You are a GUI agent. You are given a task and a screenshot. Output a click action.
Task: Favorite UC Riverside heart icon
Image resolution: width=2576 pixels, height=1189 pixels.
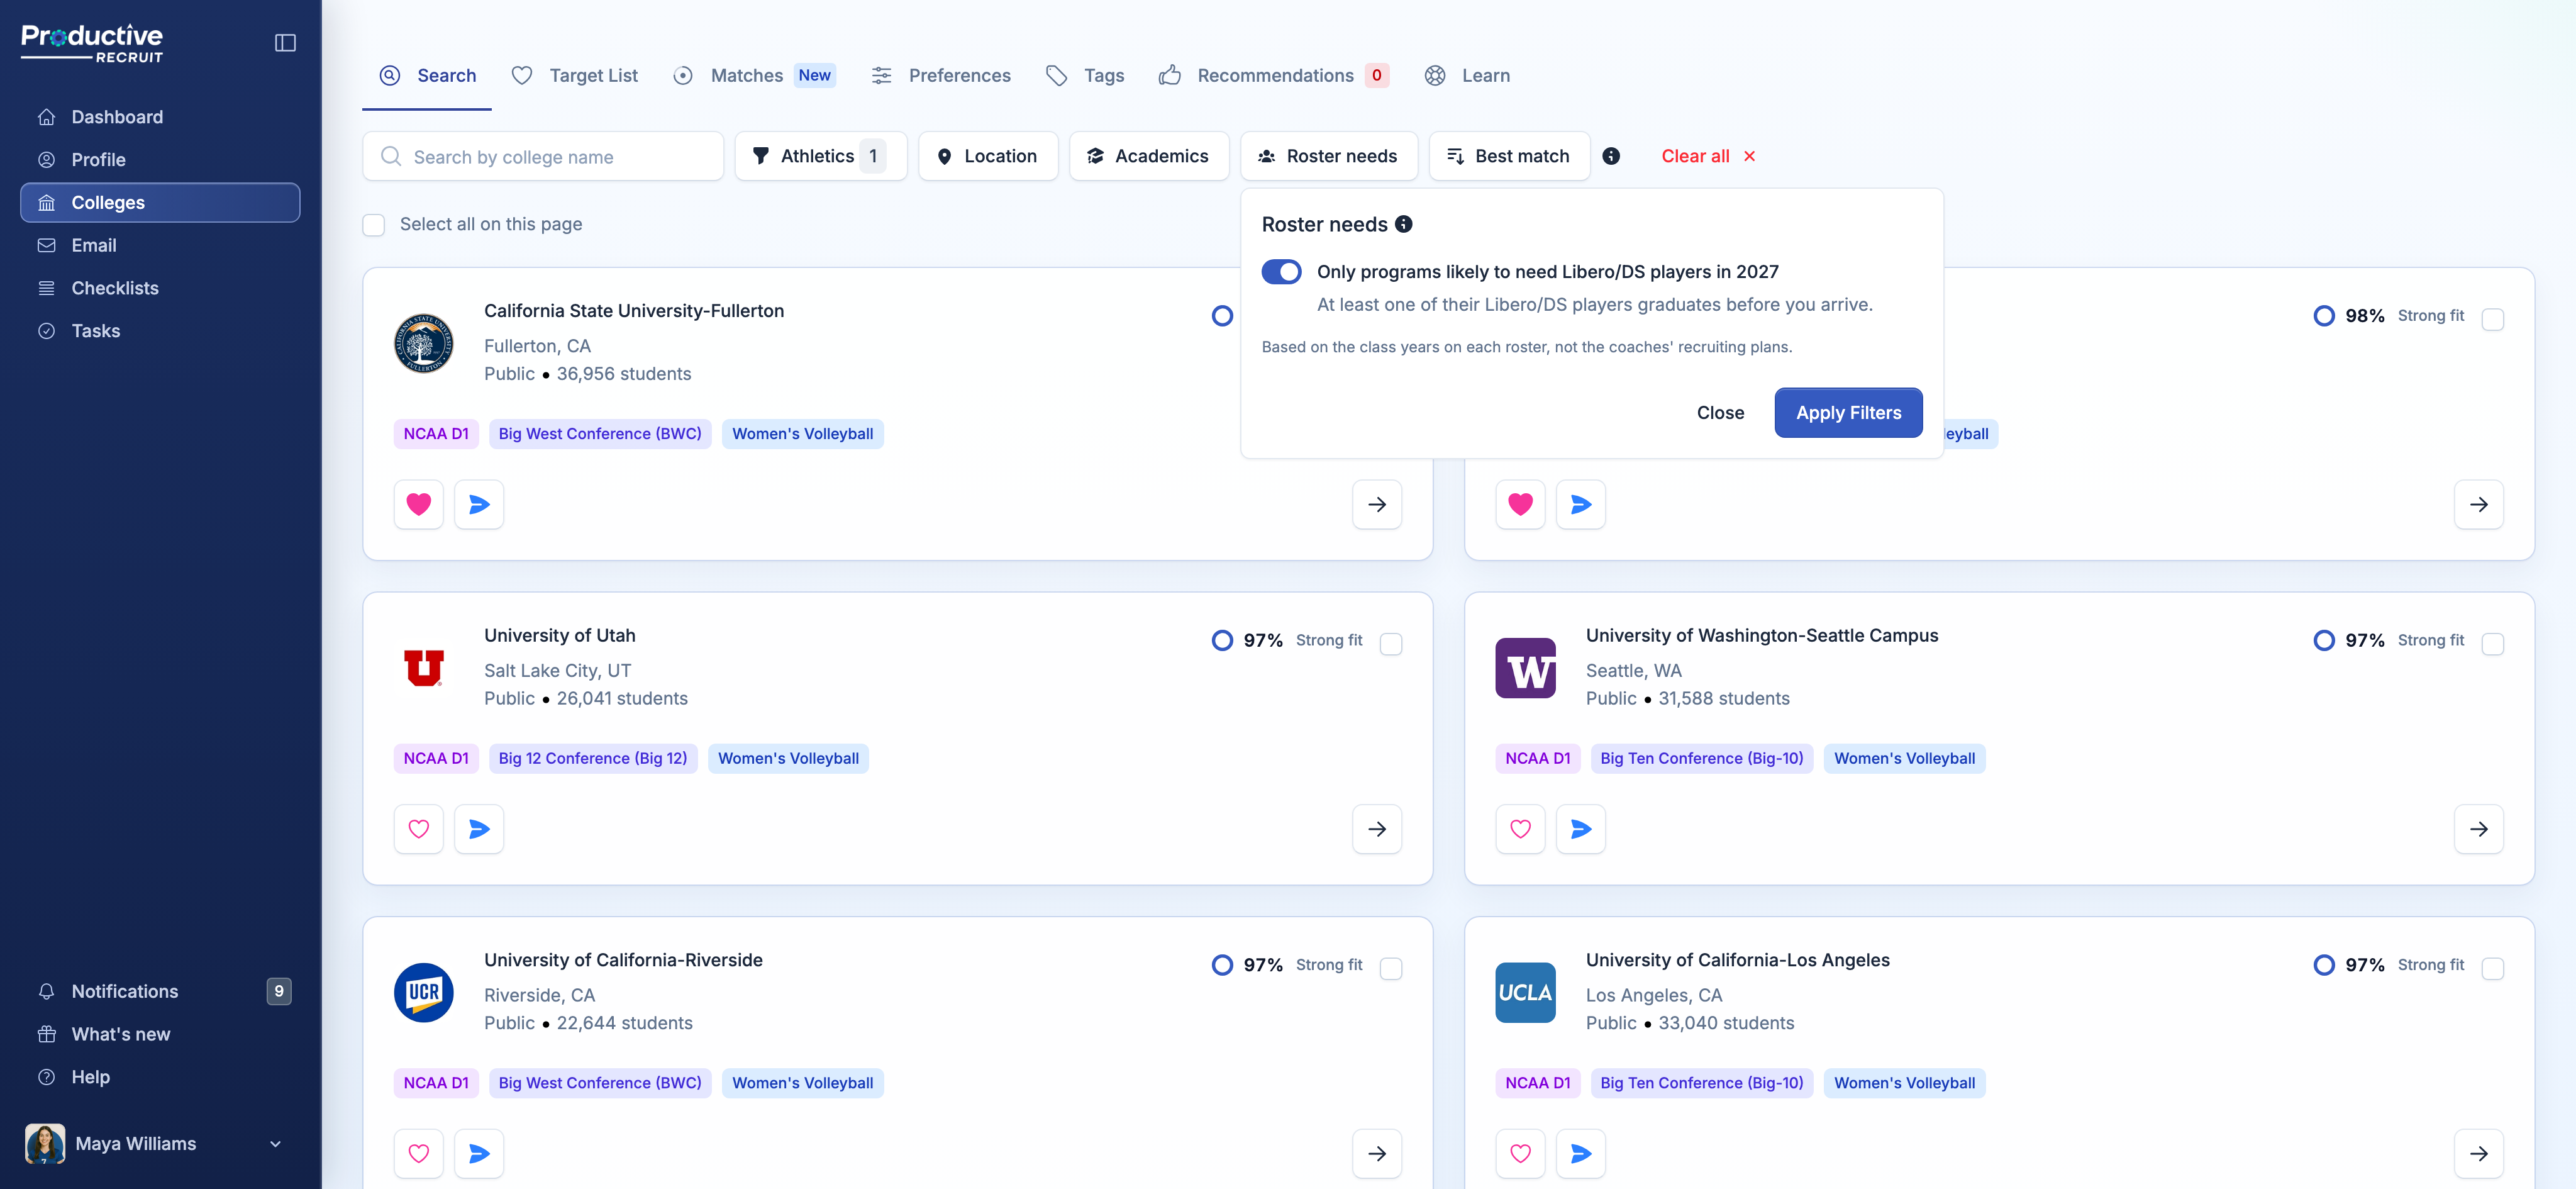tap(419, 1154)
